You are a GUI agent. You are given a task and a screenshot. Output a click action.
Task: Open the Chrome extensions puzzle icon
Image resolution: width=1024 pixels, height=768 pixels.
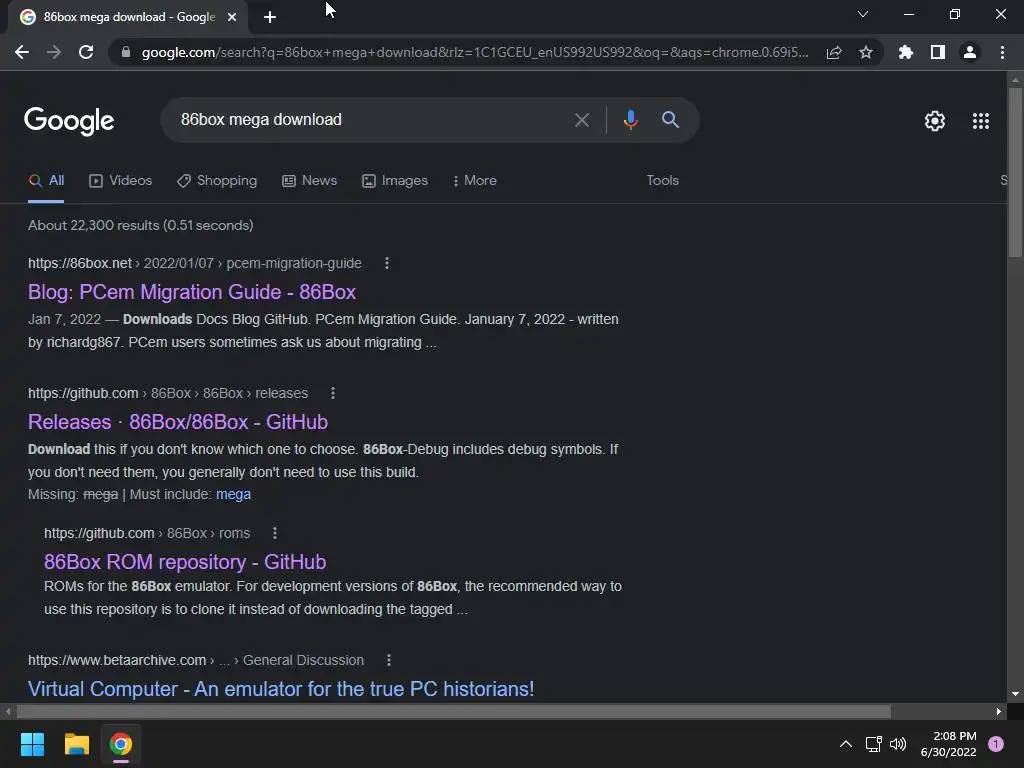click(906, 52)
